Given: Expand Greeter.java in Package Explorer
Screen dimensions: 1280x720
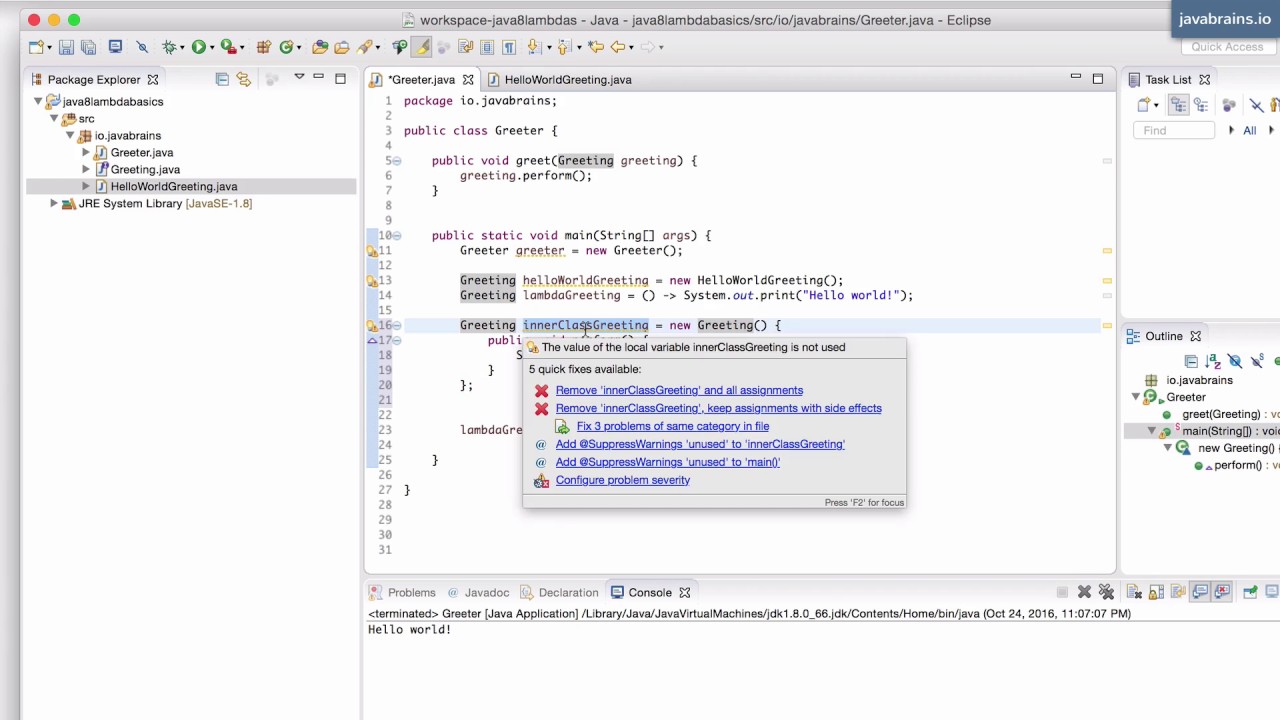Looking at the screenshot, I should 86,152.
